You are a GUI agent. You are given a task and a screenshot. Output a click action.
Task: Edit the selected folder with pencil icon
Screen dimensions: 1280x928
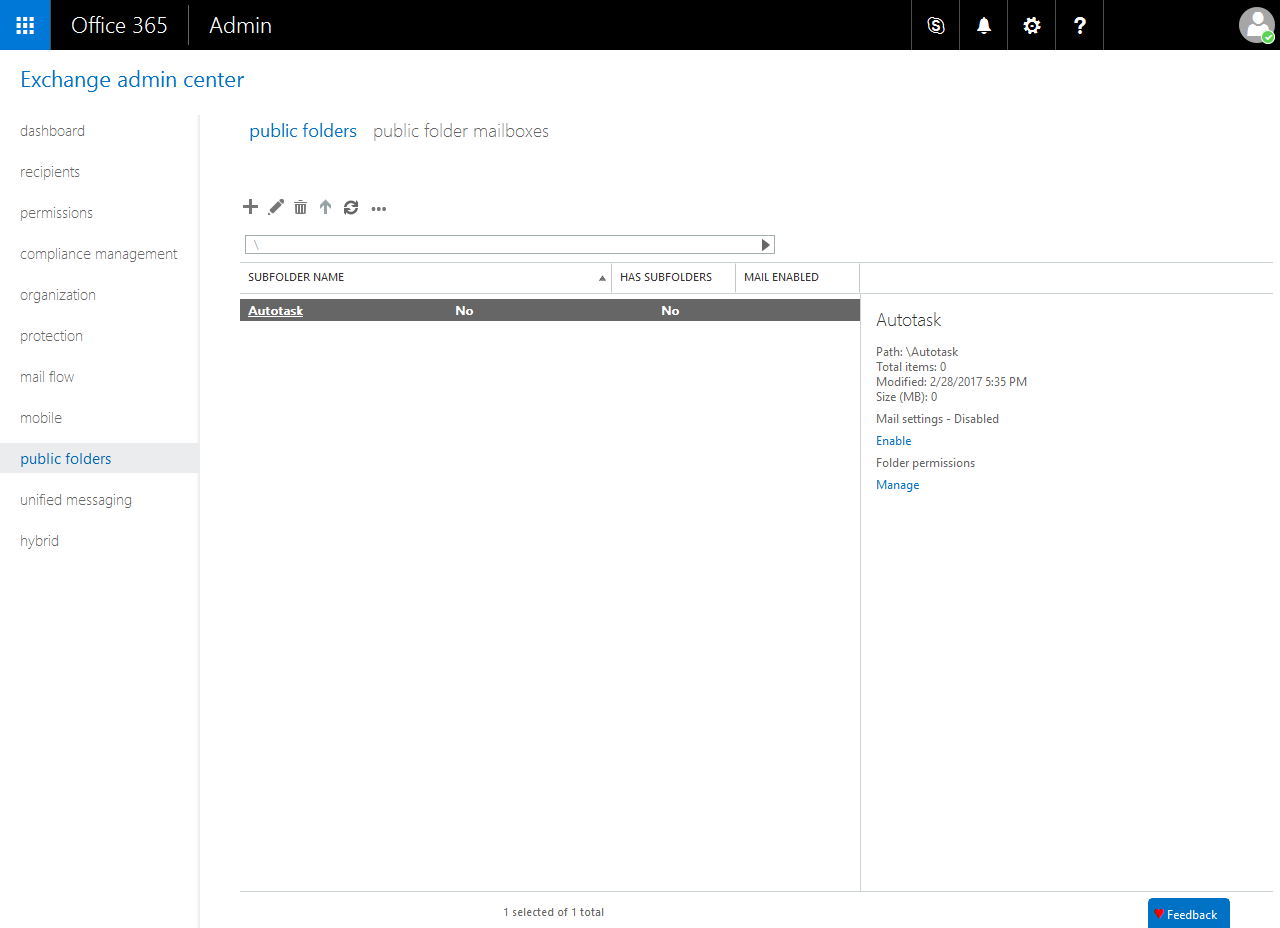(276, 207)
